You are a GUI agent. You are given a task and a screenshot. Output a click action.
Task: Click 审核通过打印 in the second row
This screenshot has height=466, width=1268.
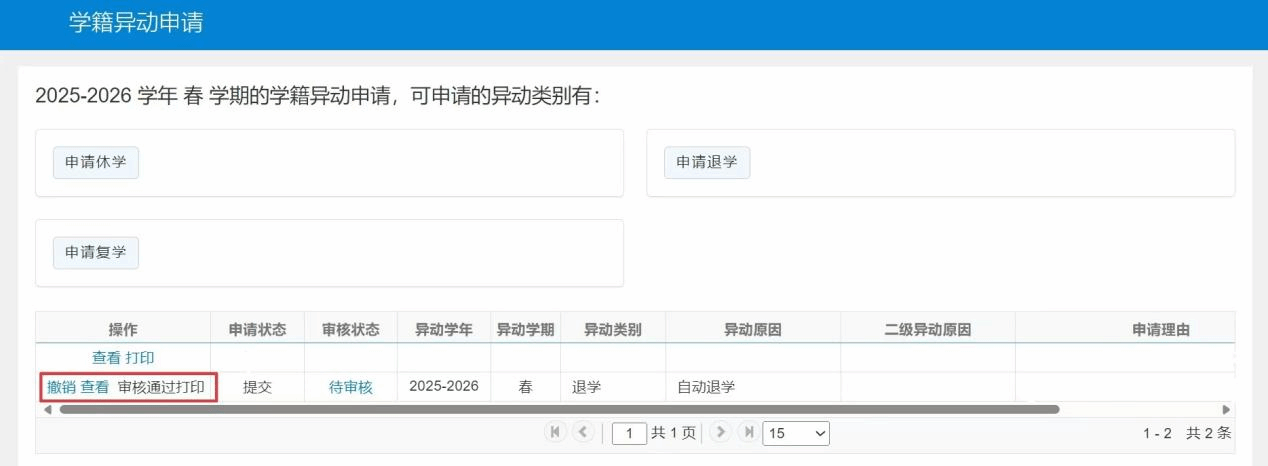coord(161,387)
